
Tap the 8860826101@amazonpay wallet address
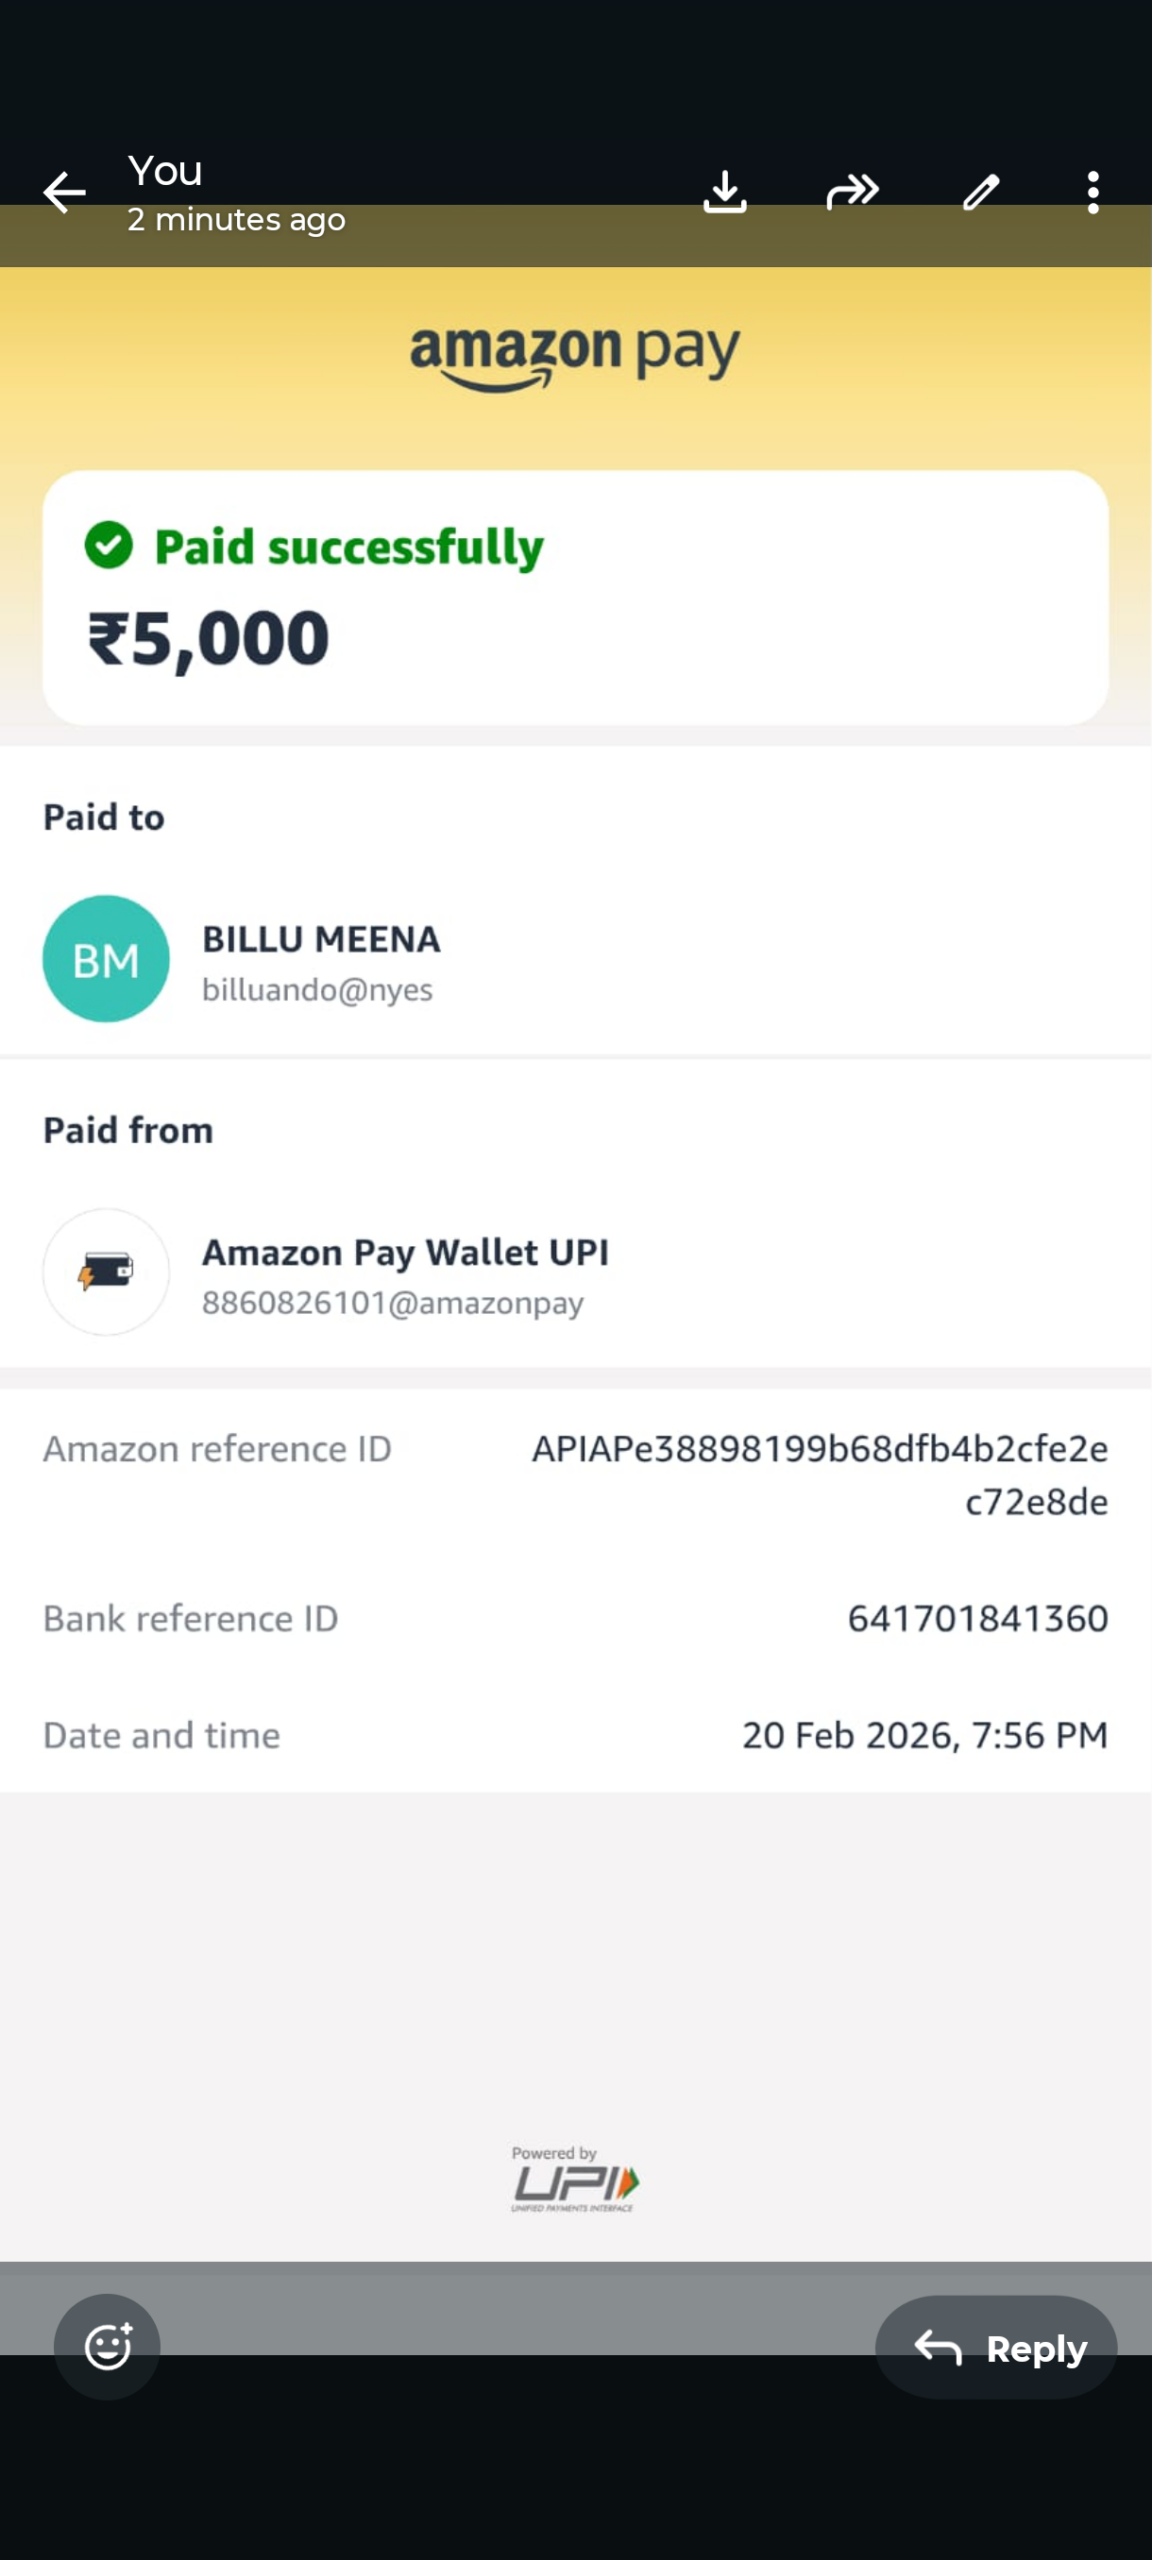[393, 1303]
